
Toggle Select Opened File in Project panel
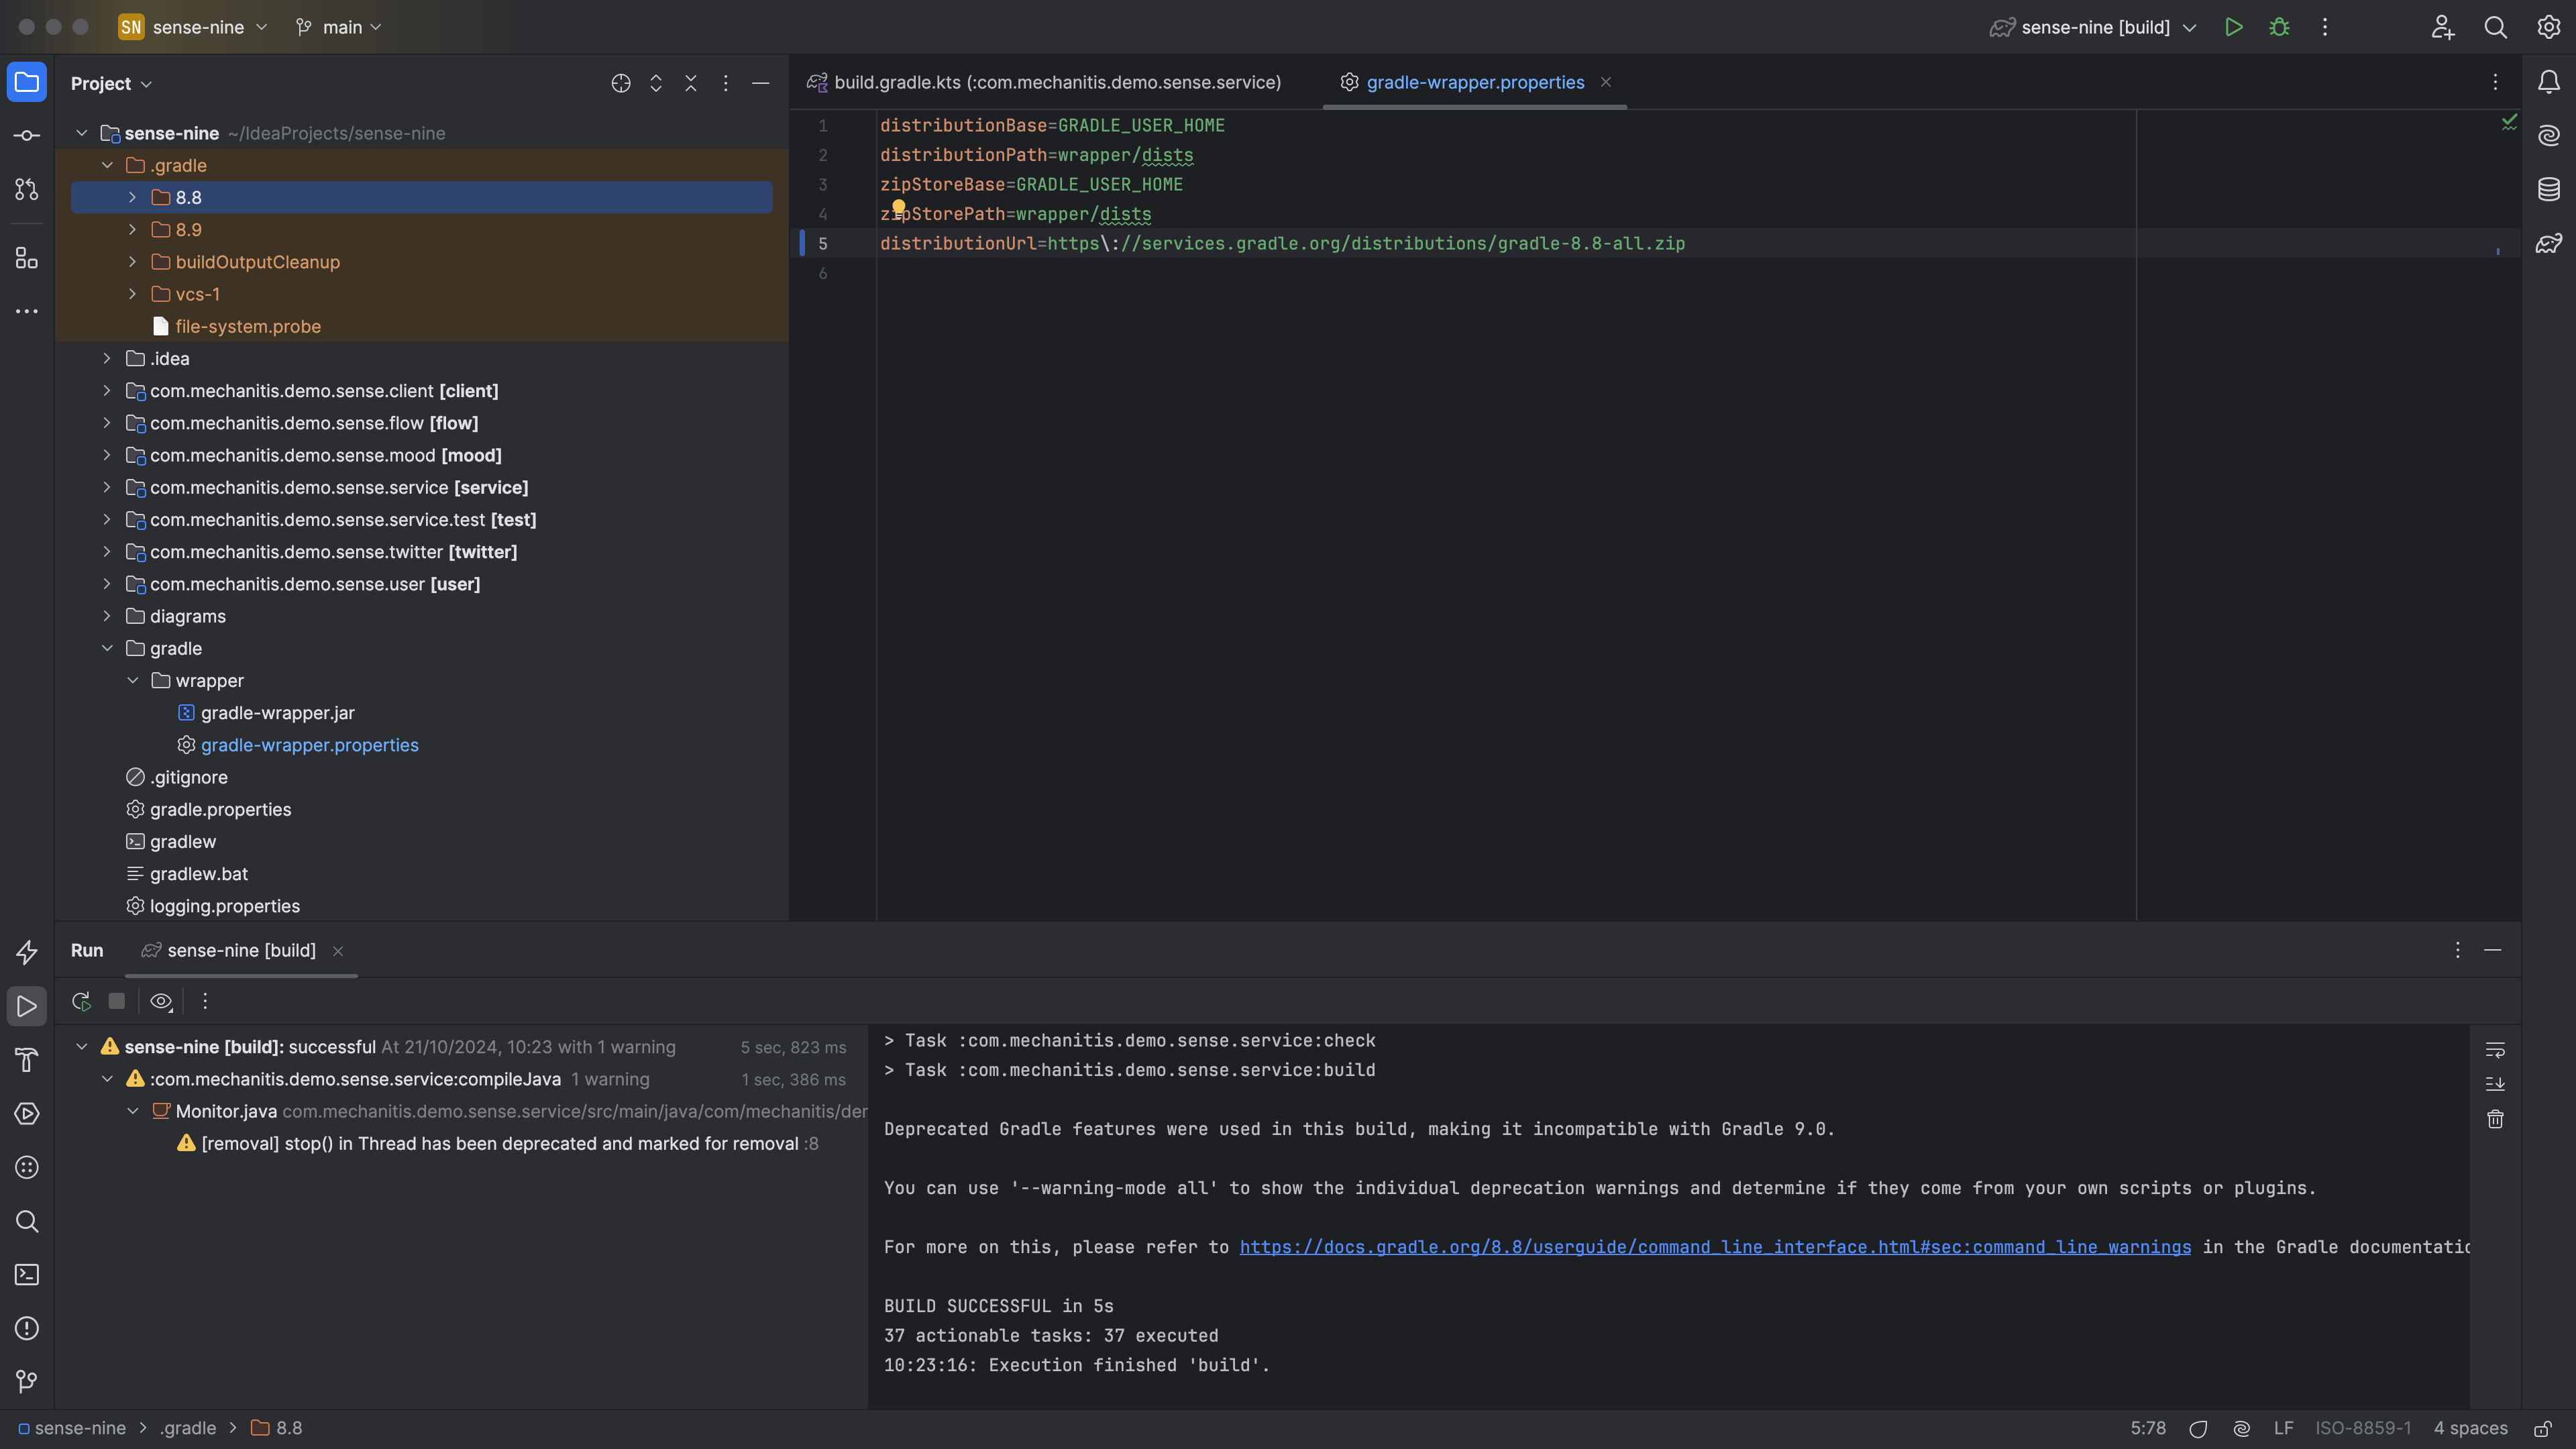[x=620, y=83]
